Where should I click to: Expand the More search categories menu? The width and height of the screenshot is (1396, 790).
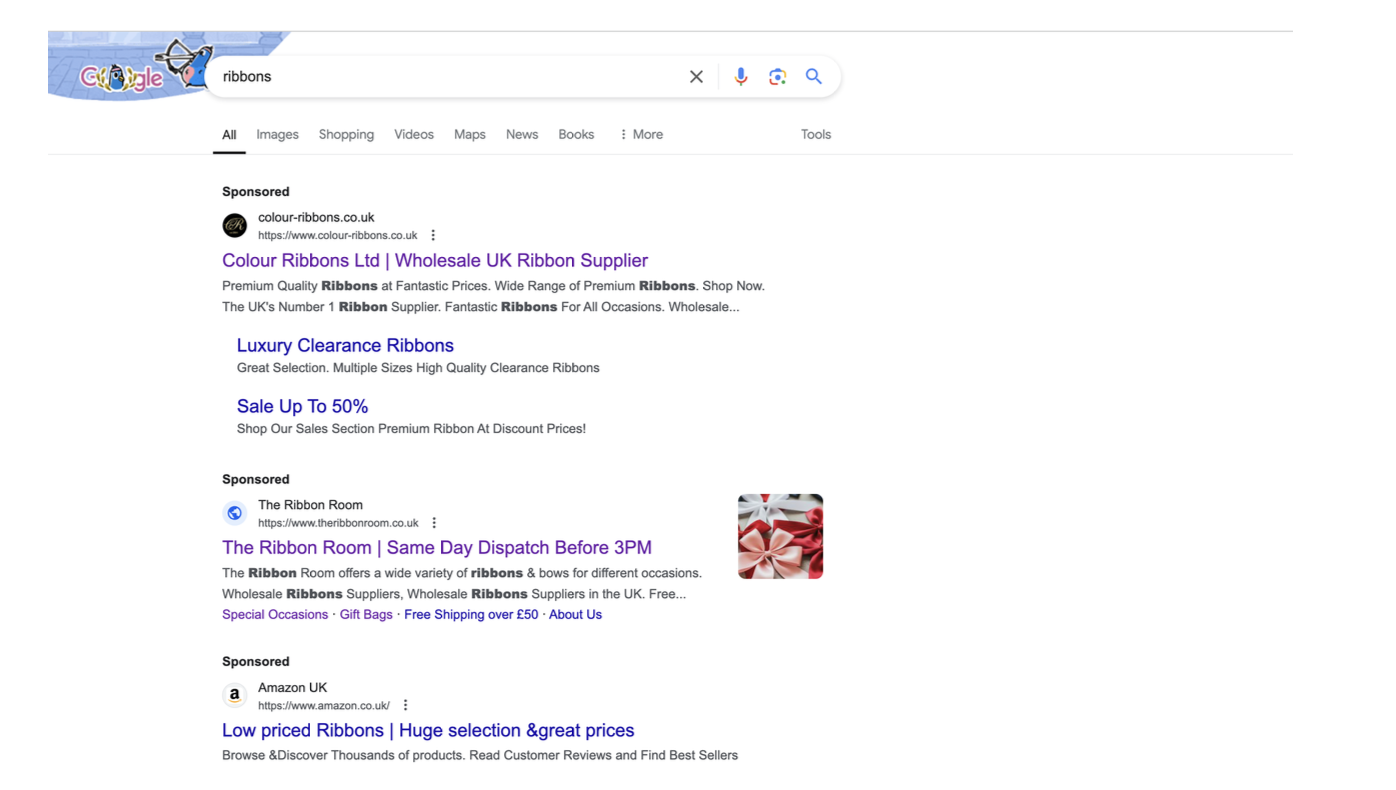tap(641, 135)
